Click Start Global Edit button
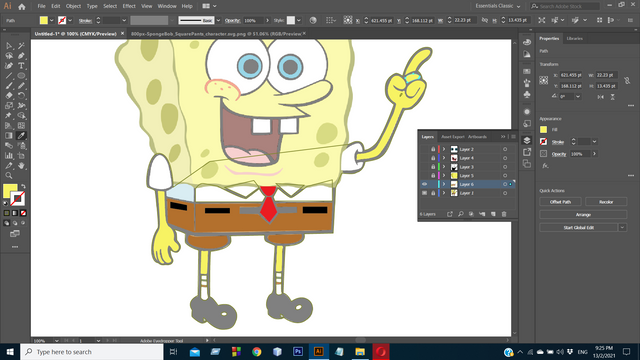This screenshot has width=640, height=360. (579, 227)
